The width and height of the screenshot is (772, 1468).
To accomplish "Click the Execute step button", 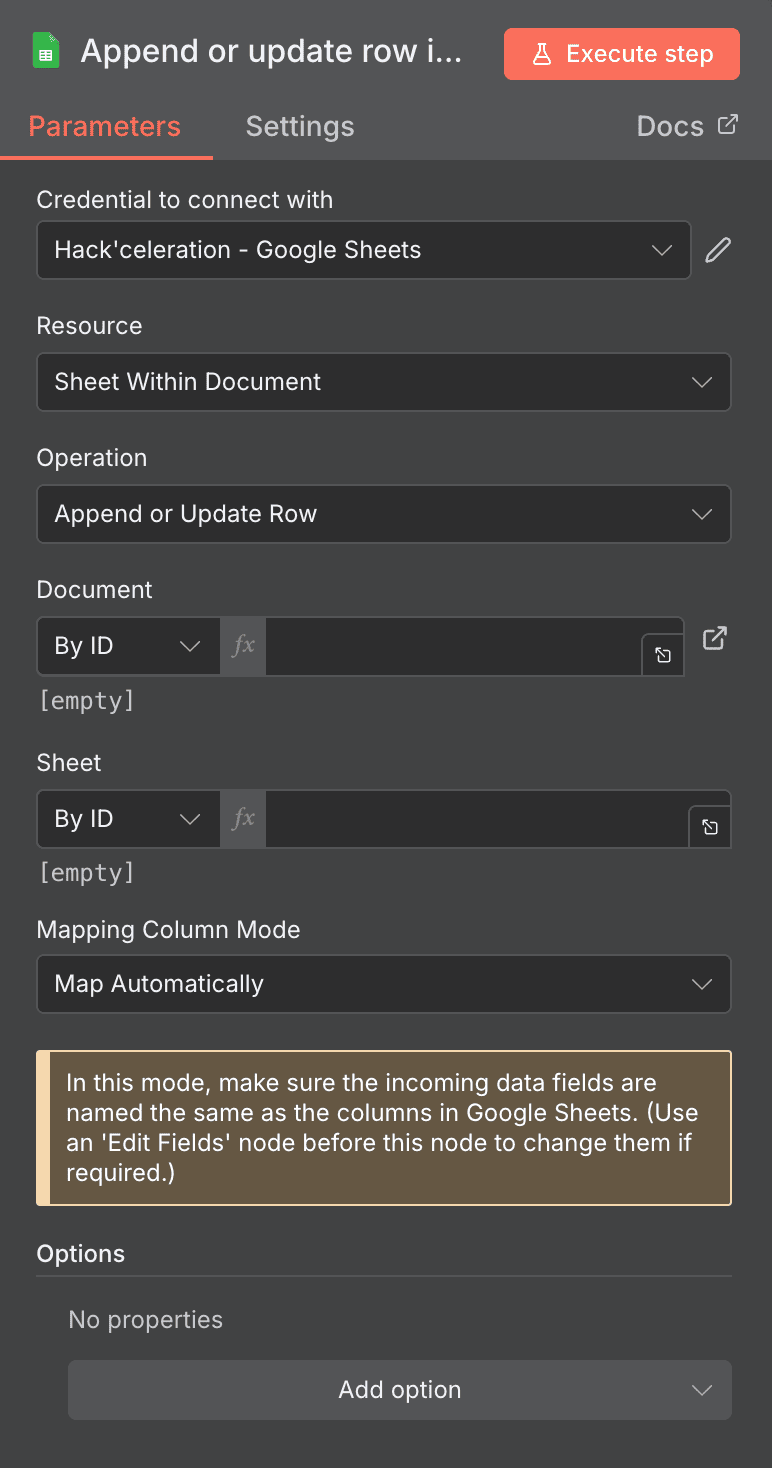I will [x=621, y=54].
